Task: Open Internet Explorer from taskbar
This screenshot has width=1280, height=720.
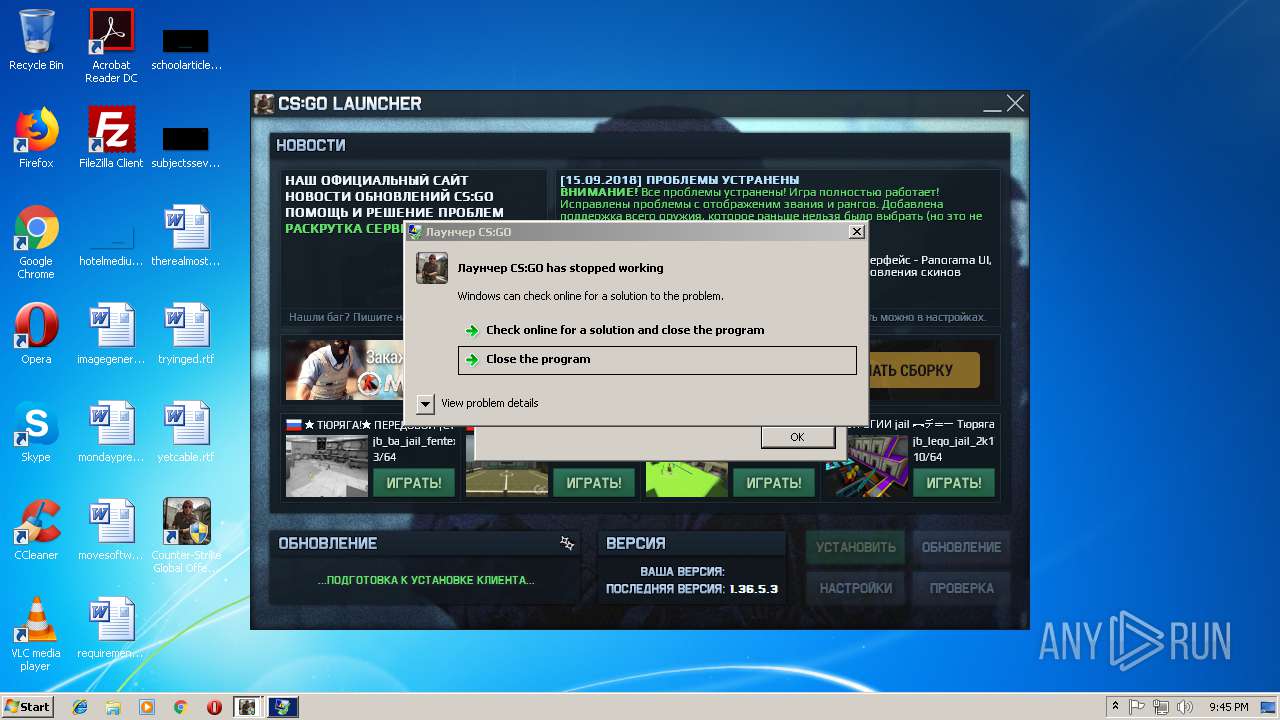Action: click(80, 707)
